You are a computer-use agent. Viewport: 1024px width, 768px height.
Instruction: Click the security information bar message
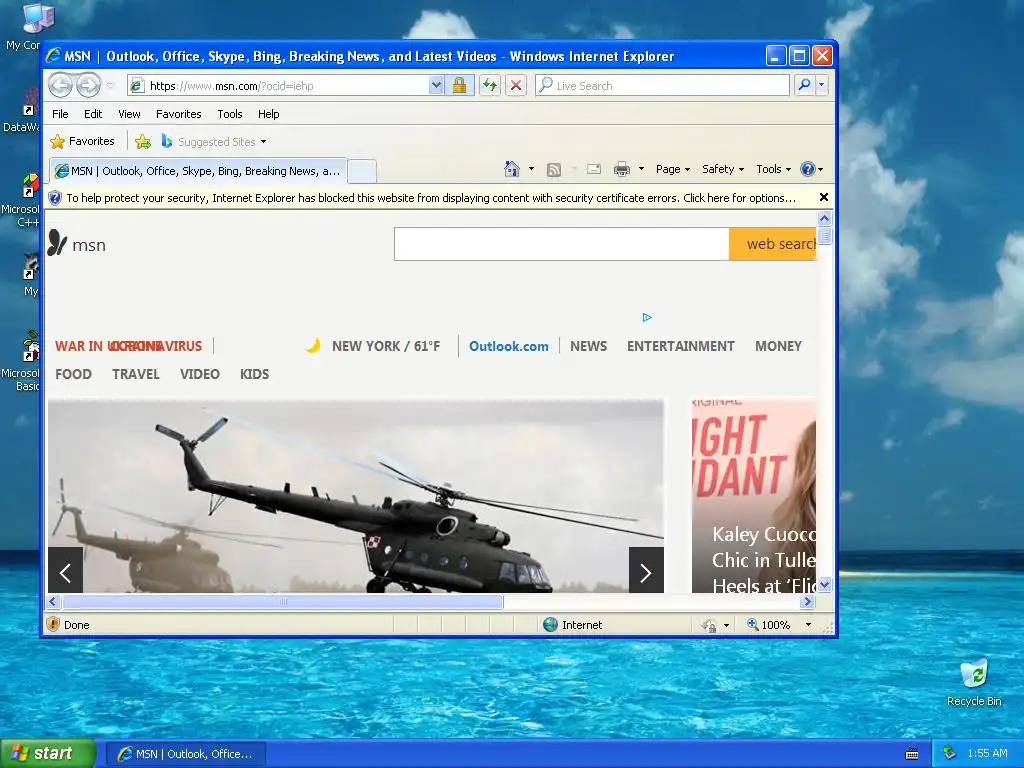click(431, 198)
